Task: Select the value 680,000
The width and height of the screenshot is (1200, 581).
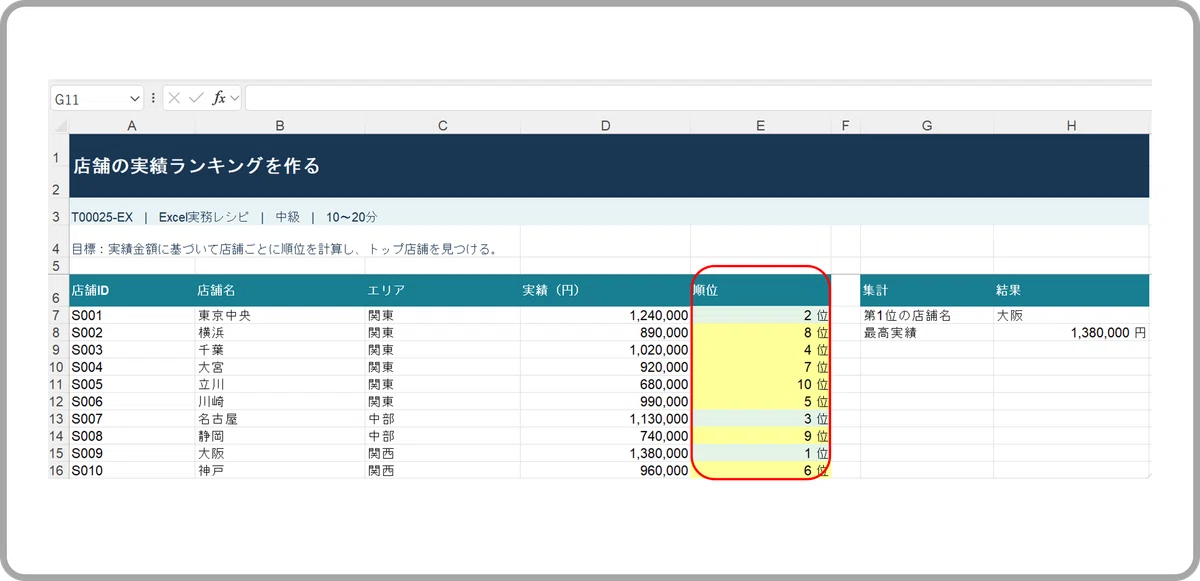Action: 605,384
